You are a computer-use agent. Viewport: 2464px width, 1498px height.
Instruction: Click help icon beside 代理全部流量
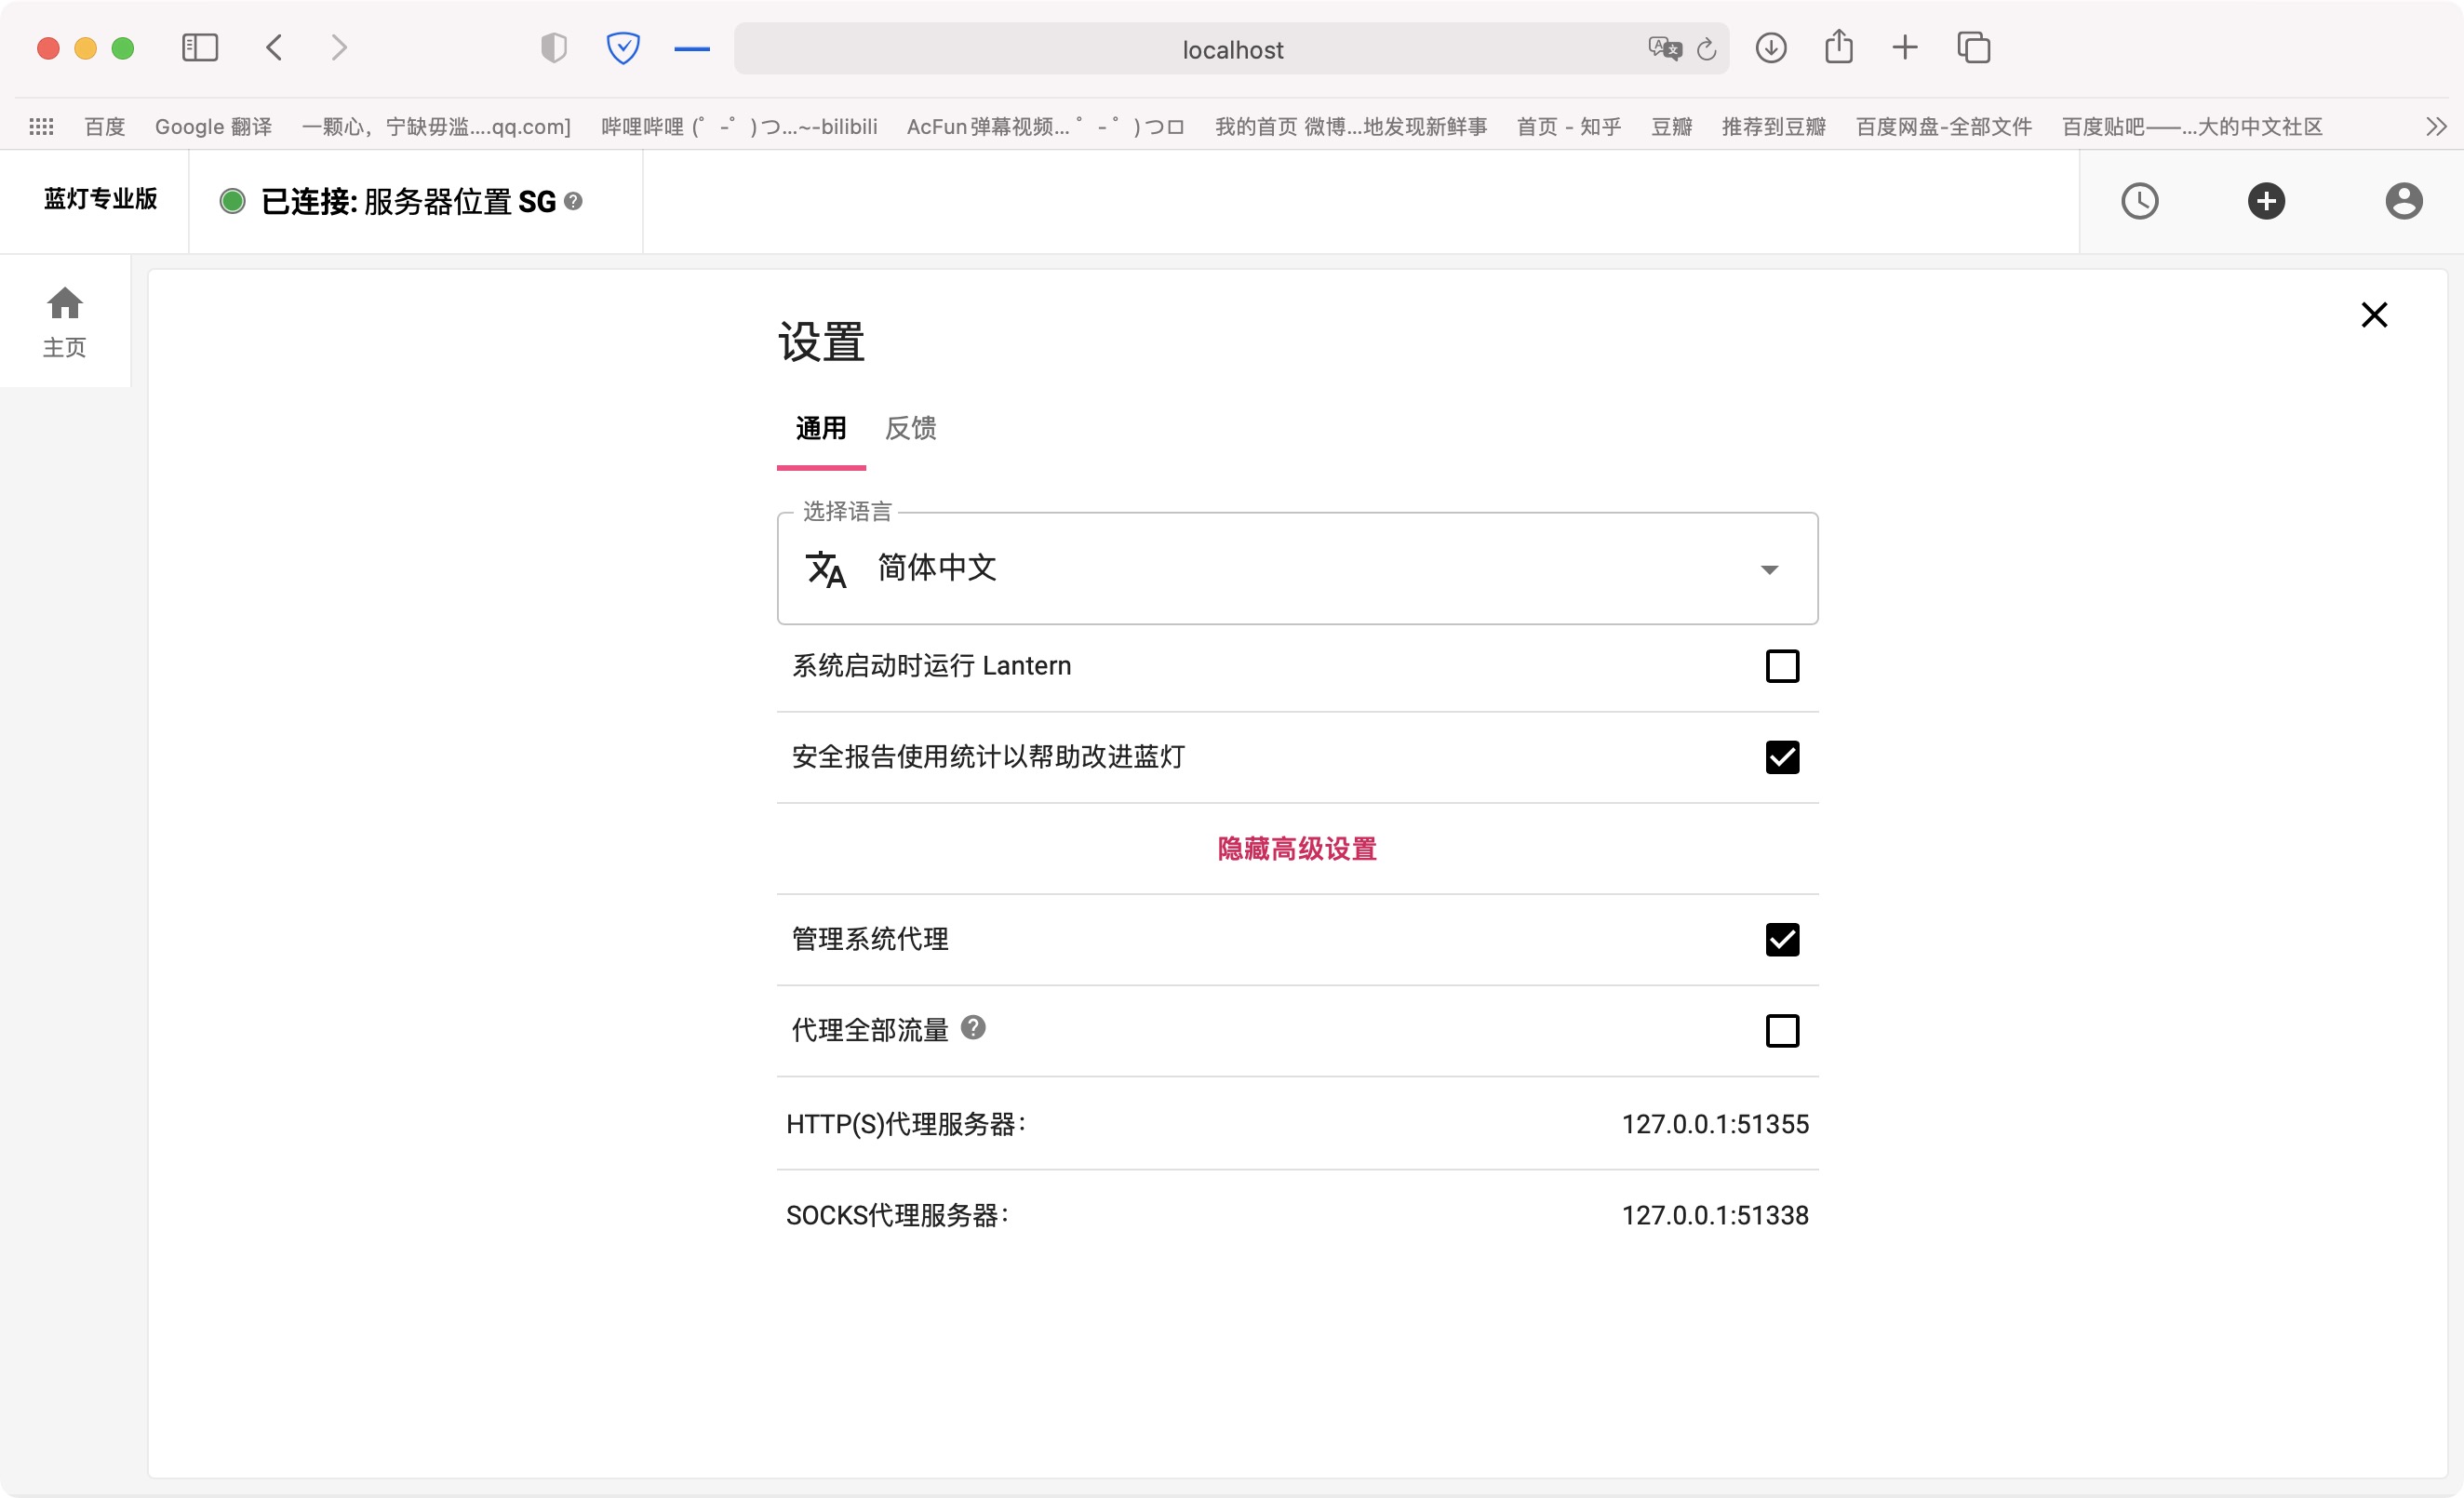click(x=973, y=1027)
